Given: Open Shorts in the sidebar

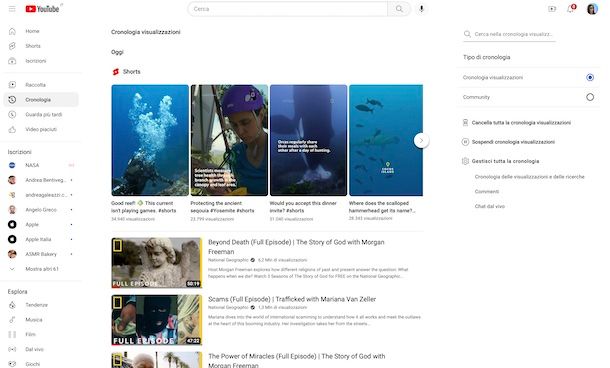Looking at the screenshot, I should pos(41,46).
